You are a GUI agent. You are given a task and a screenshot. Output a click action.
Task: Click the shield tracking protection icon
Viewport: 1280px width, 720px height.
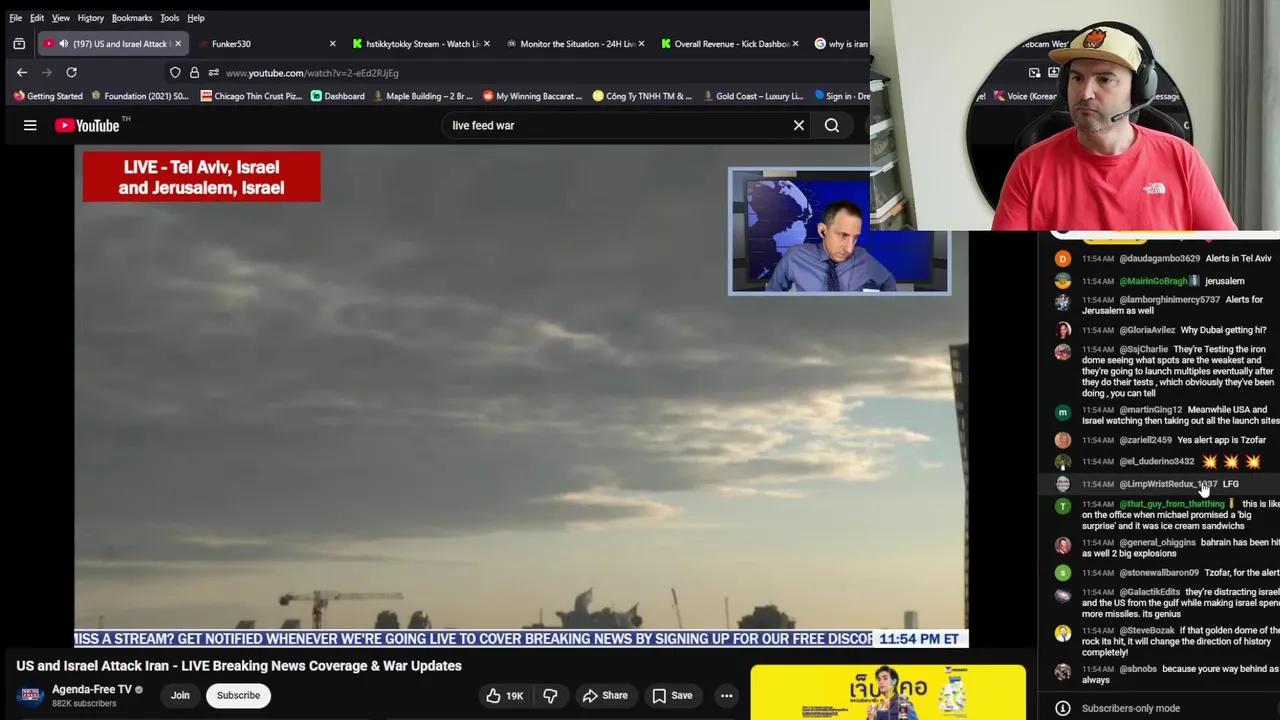click(x=175, y=72)
